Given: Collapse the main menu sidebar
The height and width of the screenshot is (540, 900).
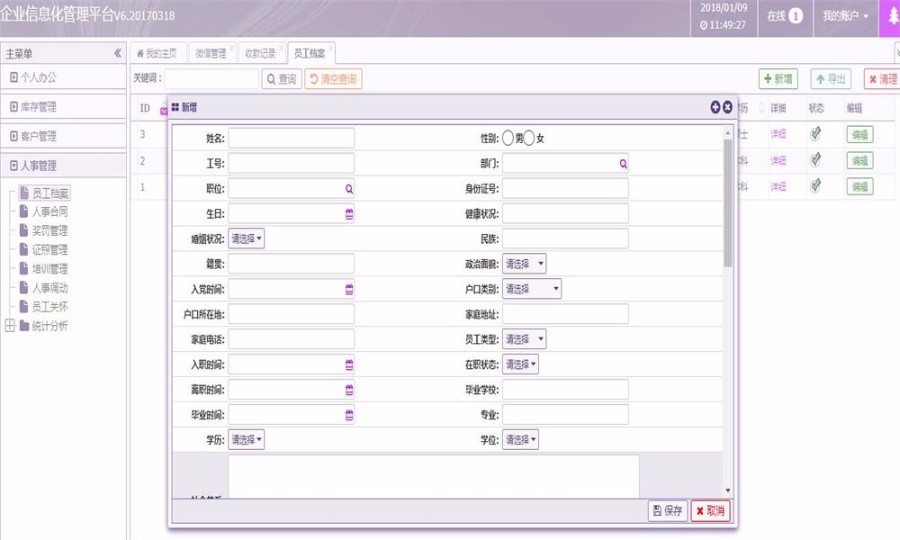Looking at the screenshot, I should coord(117,53).
